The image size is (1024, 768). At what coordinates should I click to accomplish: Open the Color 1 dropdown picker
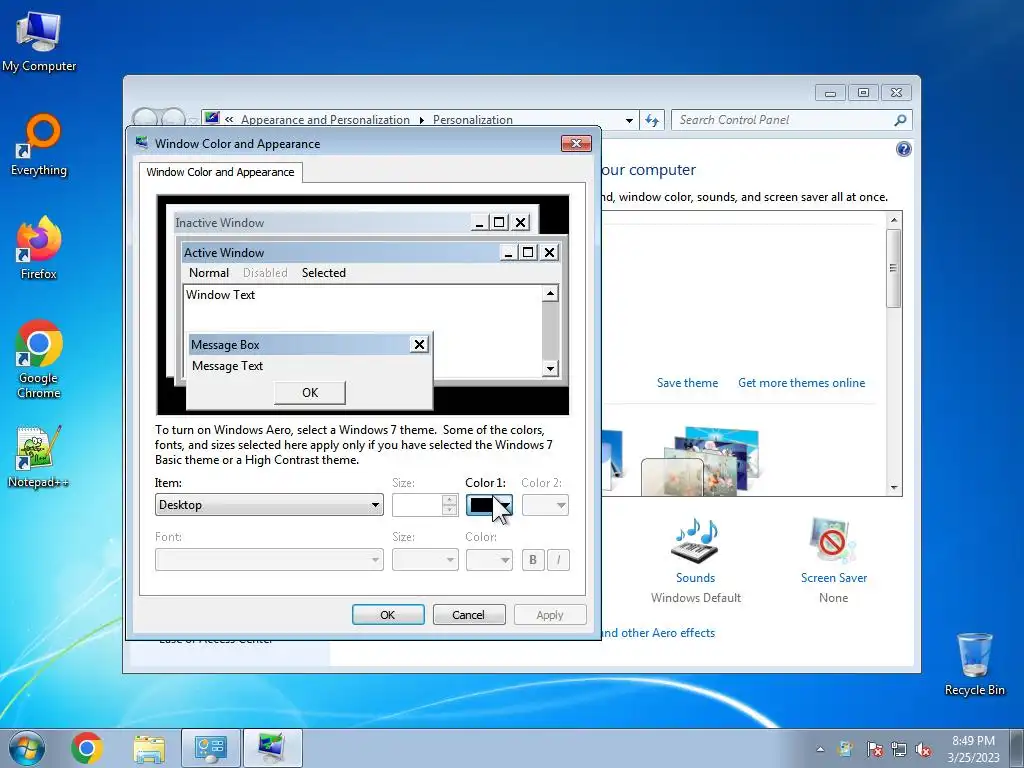pyautogui.click(x=489, y=505)
